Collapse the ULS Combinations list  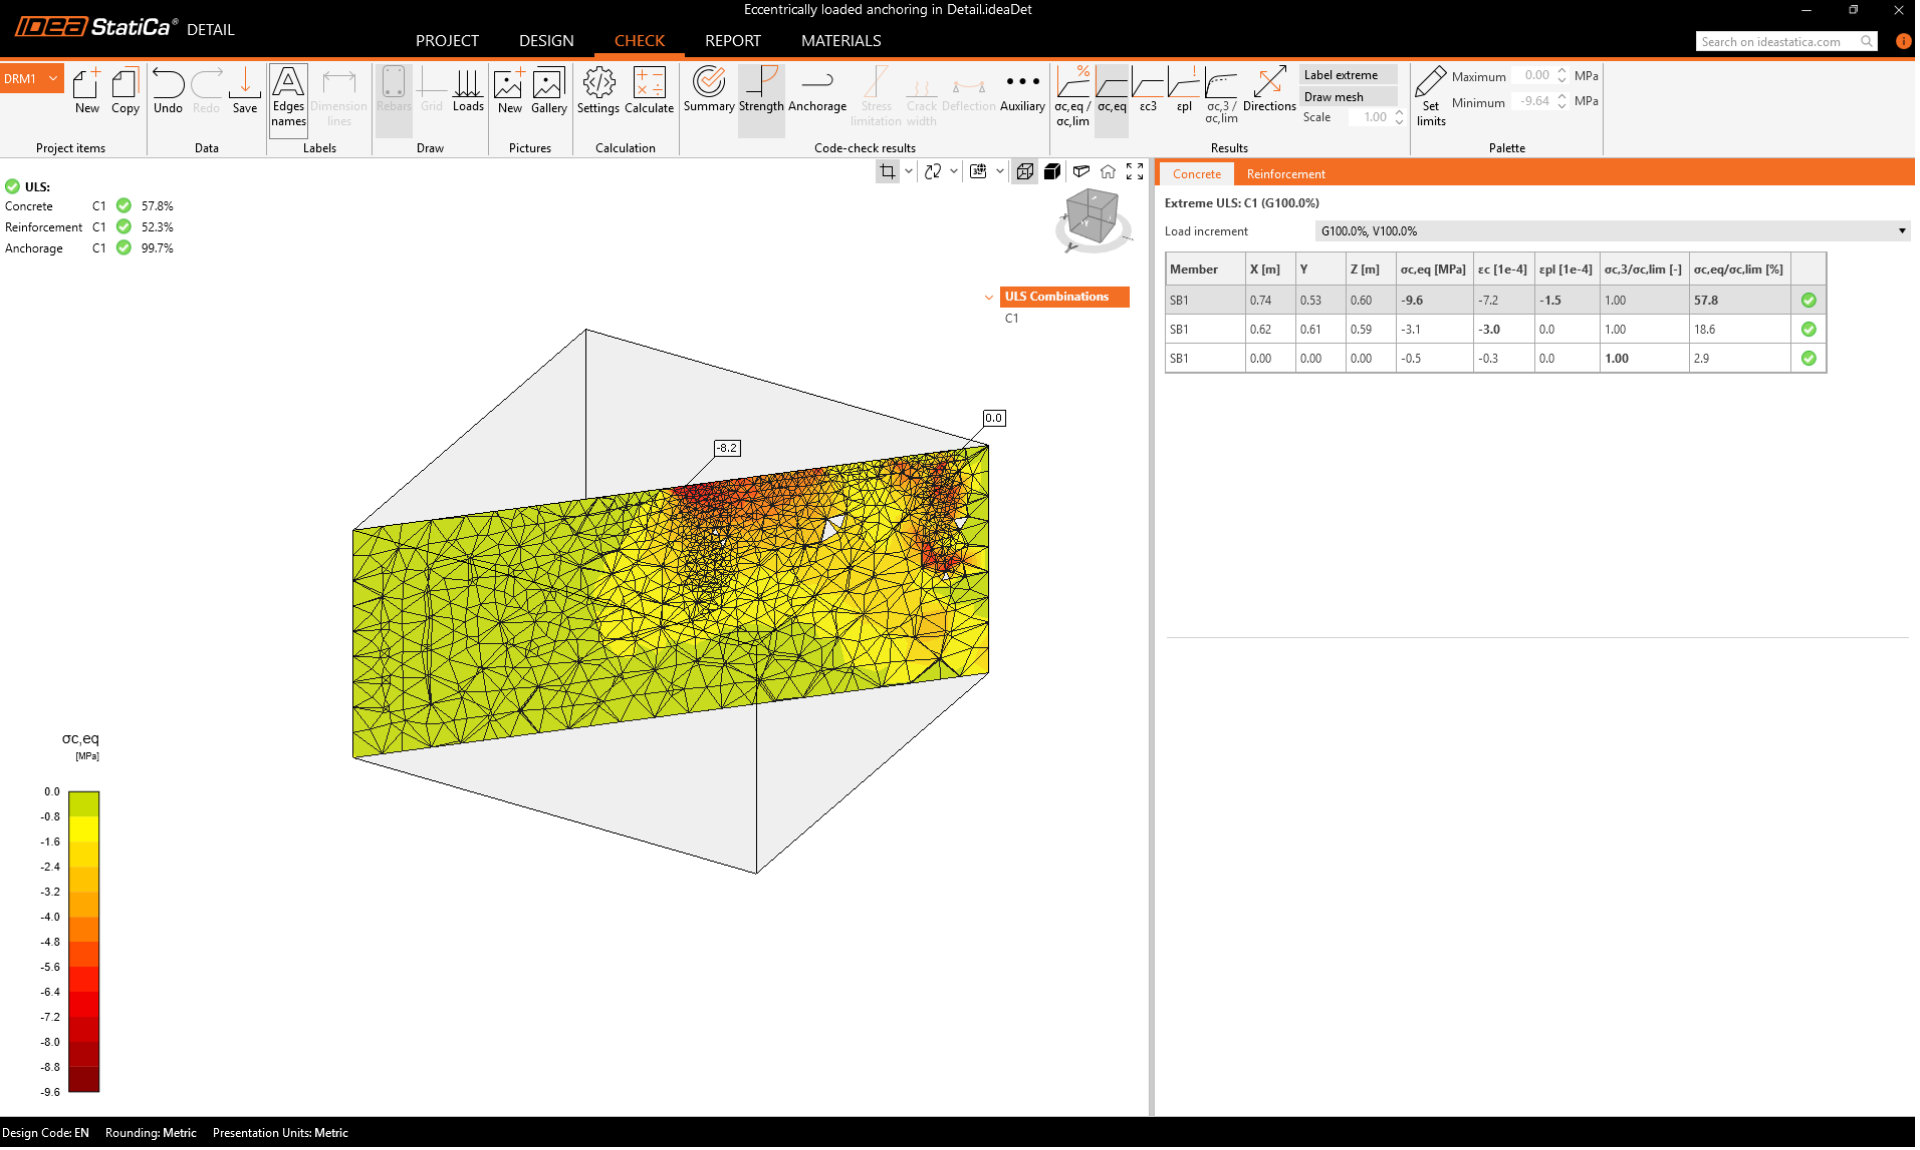(989, 297)
